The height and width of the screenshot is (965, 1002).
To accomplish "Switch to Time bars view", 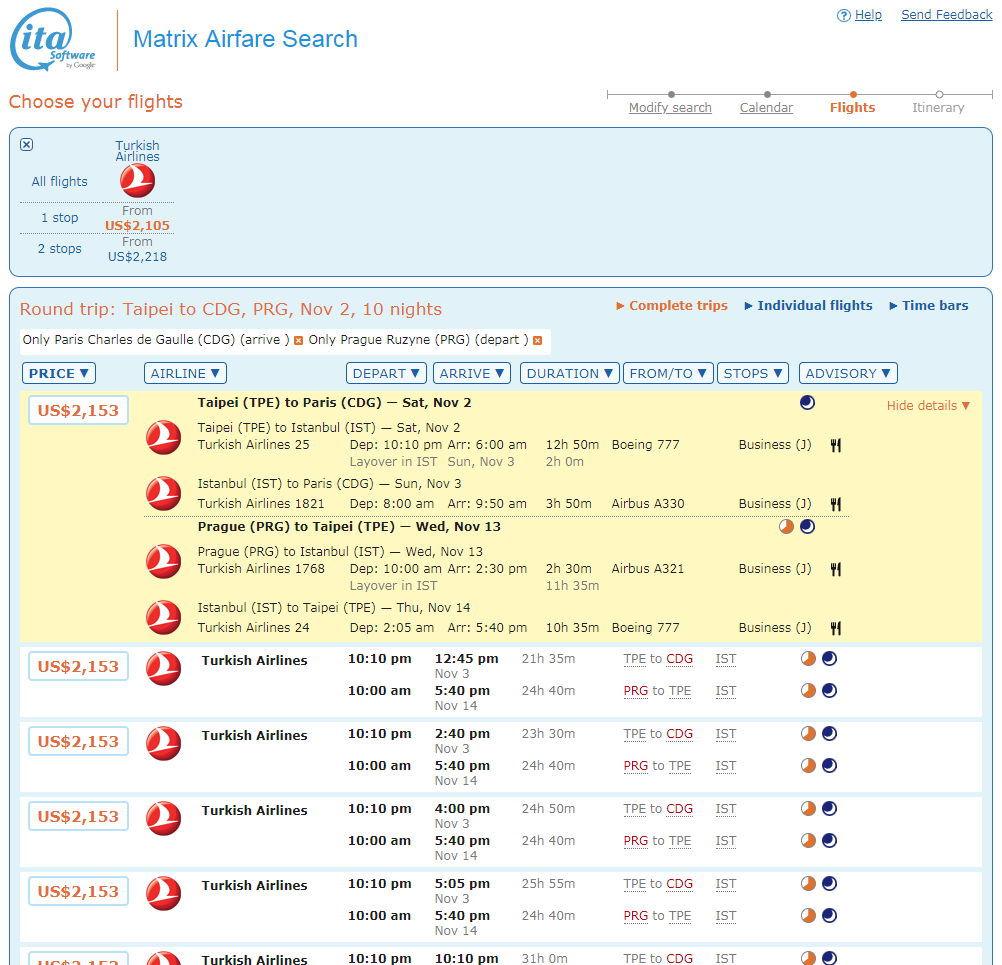I will [929, 305].
